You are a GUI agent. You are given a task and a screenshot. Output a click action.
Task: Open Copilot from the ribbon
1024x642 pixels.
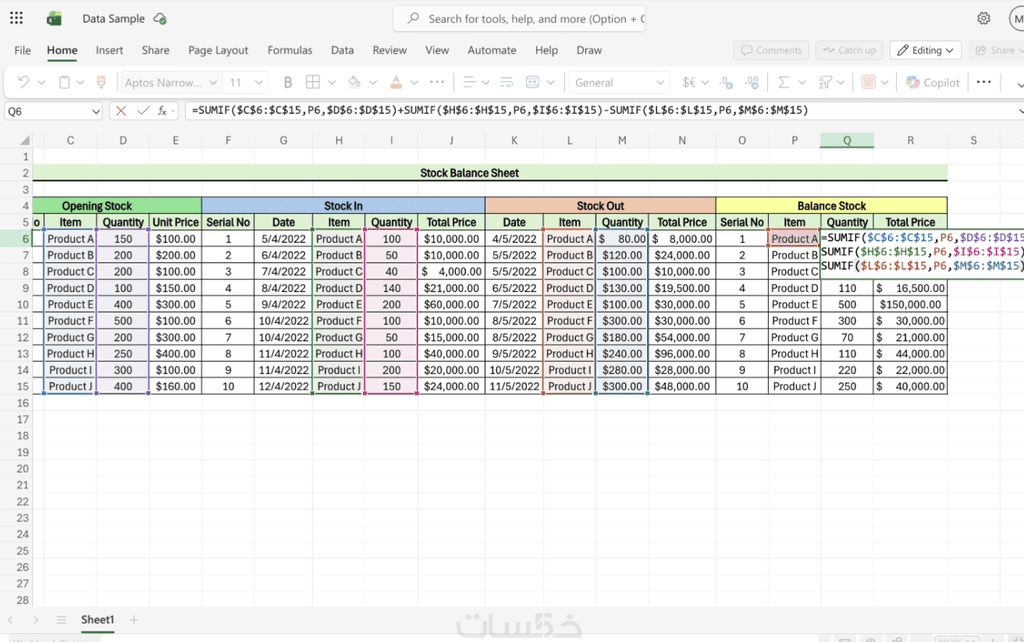tap(932, 82)
